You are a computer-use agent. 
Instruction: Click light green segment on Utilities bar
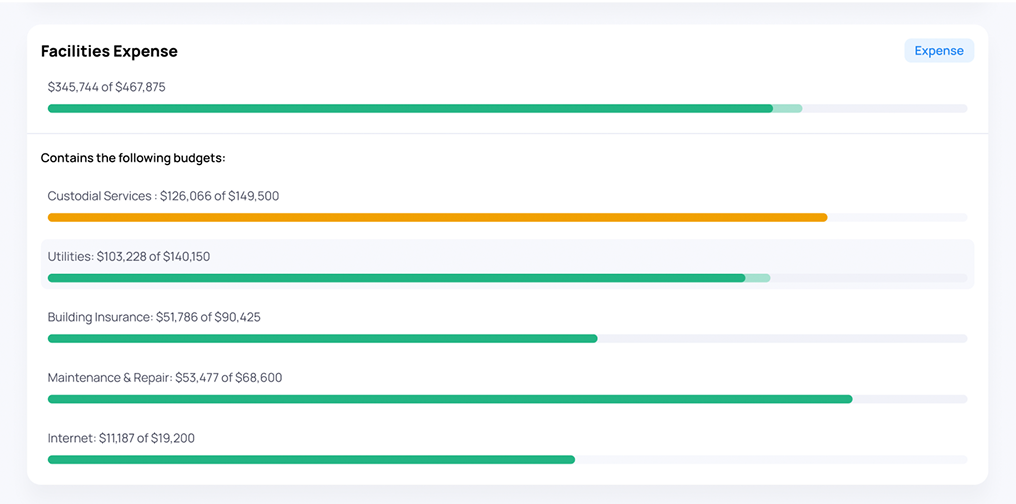pyautogui.click(x=758, y=278)
